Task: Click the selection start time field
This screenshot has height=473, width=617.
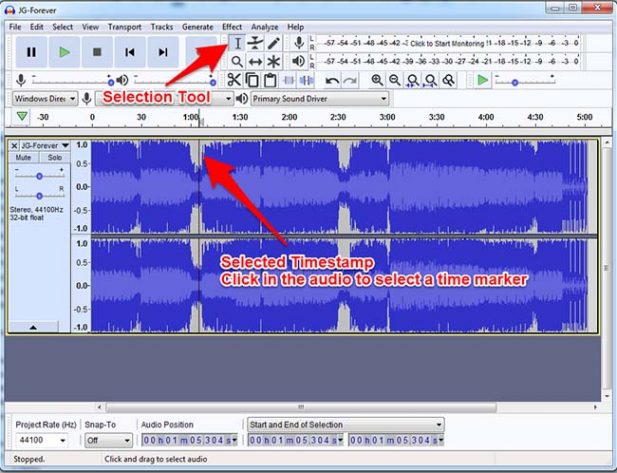Action: tap(295, 440)
